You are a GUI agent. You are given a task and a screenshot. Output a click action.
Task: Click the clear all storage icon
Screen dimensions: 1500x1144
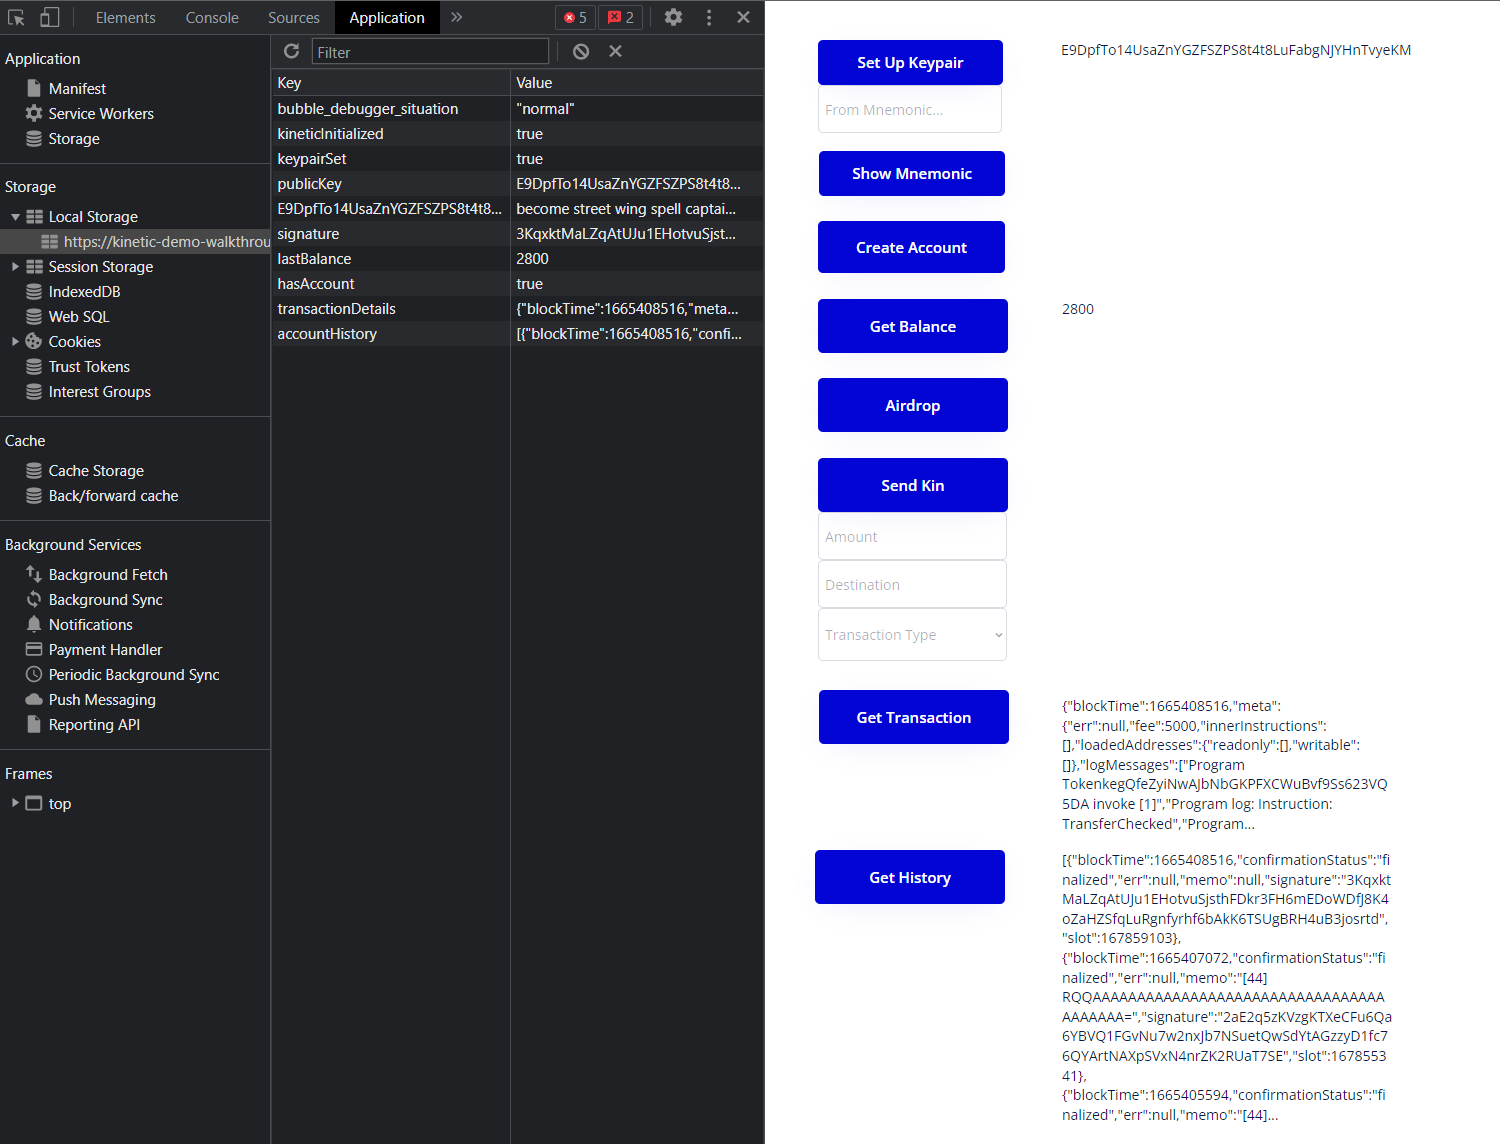pos(581,51)
